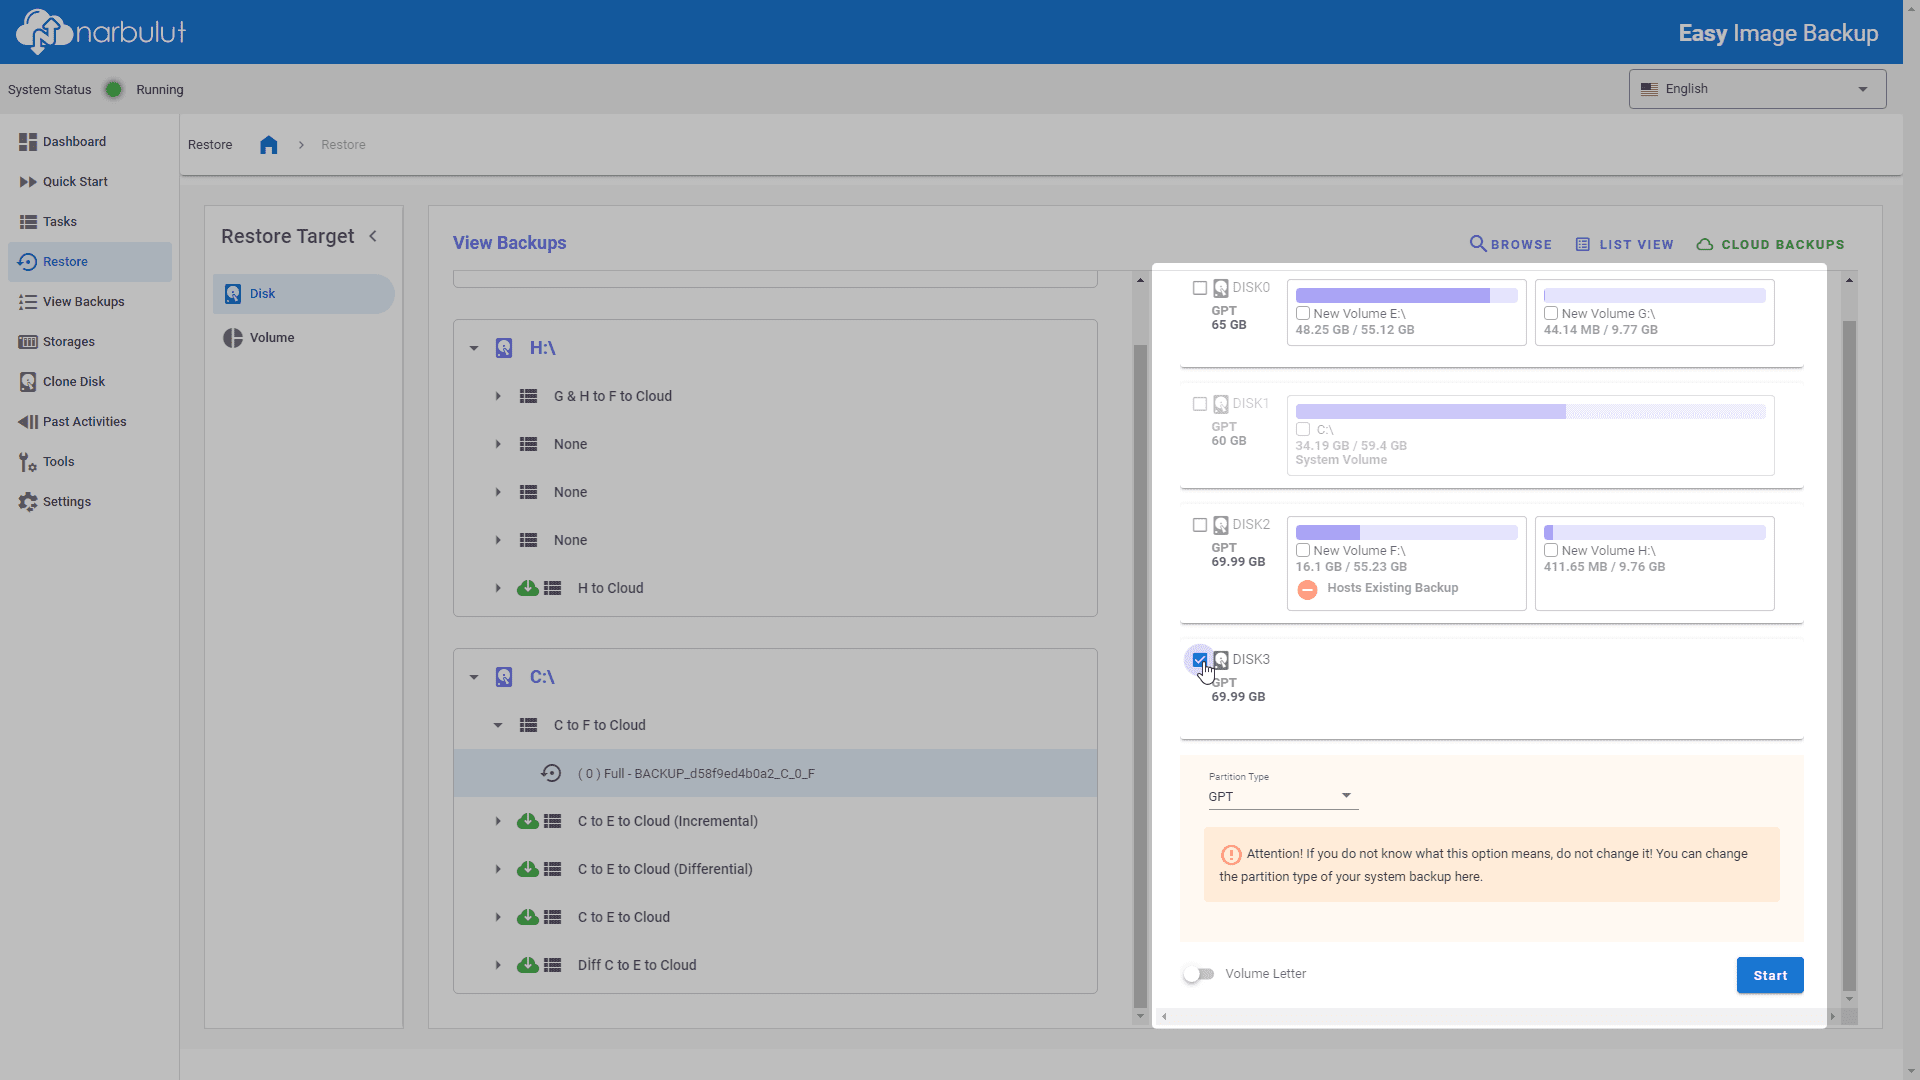Viewport: 1920px width, 1080px height.
Task: Collapse the C:\ tree node
Action: click(x=474, y=677)
